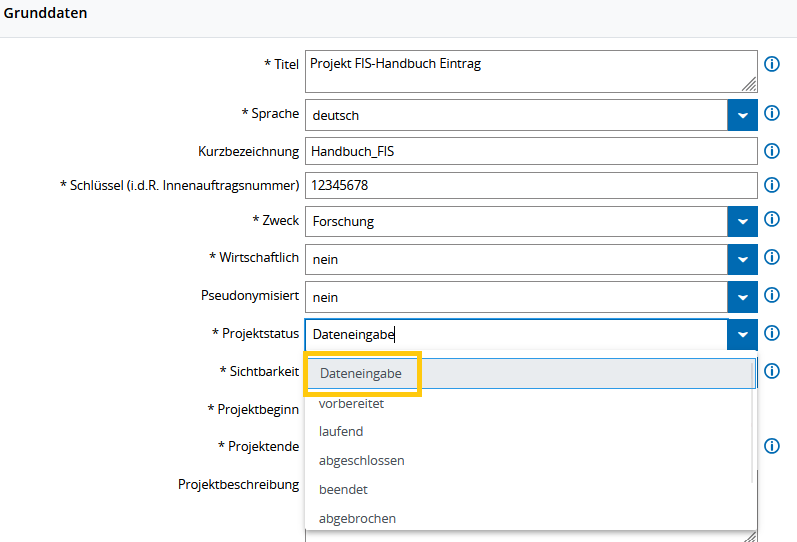Select 'abgeschlossen' from the dropdown options
This screenshot has height=542, width=797.
click(x=361, y=461)
